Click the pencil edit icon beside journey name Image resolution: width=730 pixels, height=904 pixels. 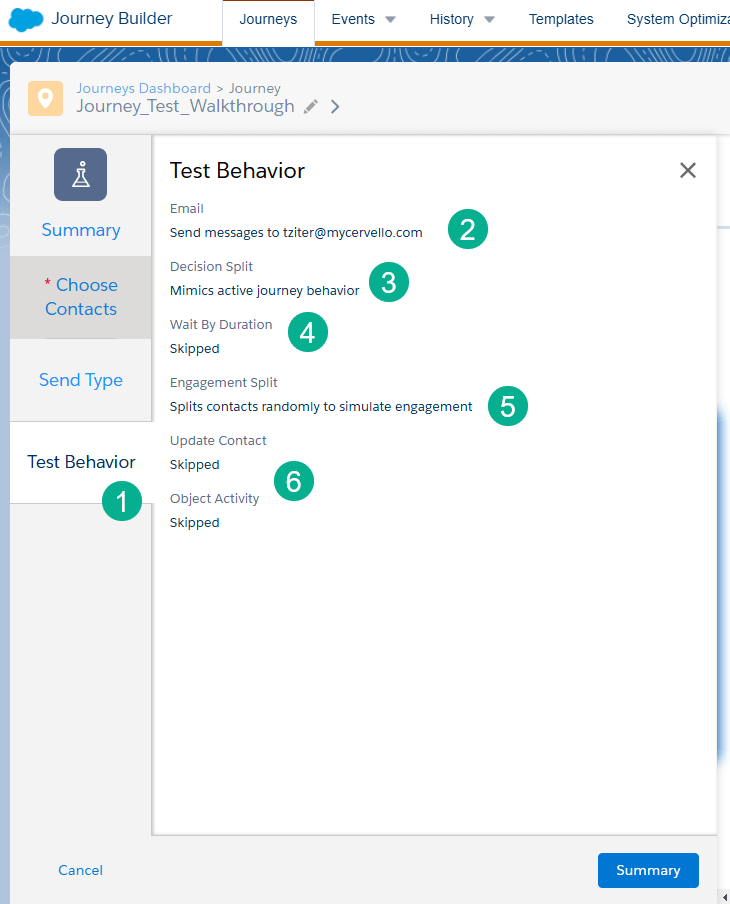311,107
